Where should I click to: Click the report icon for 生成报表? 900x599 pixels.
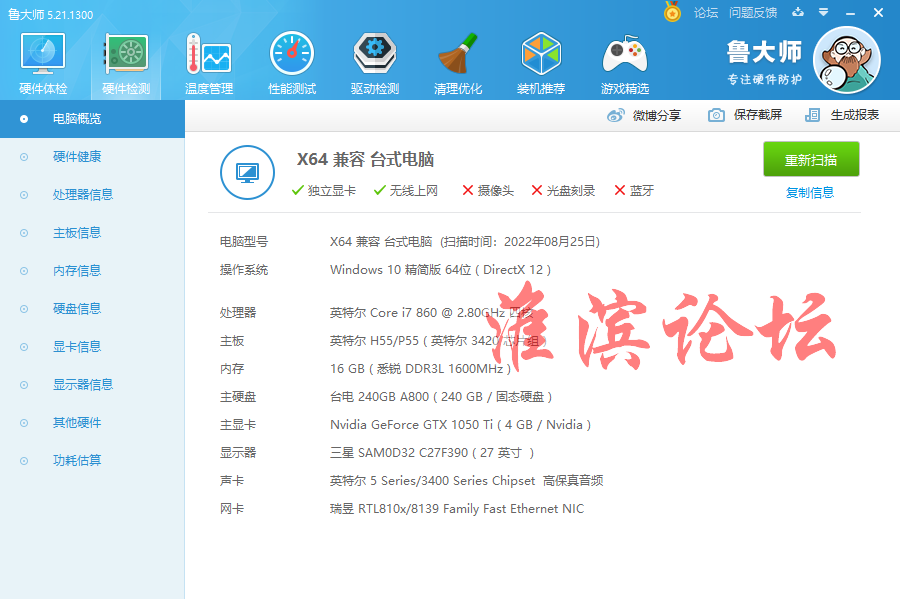tap(812, 115)
